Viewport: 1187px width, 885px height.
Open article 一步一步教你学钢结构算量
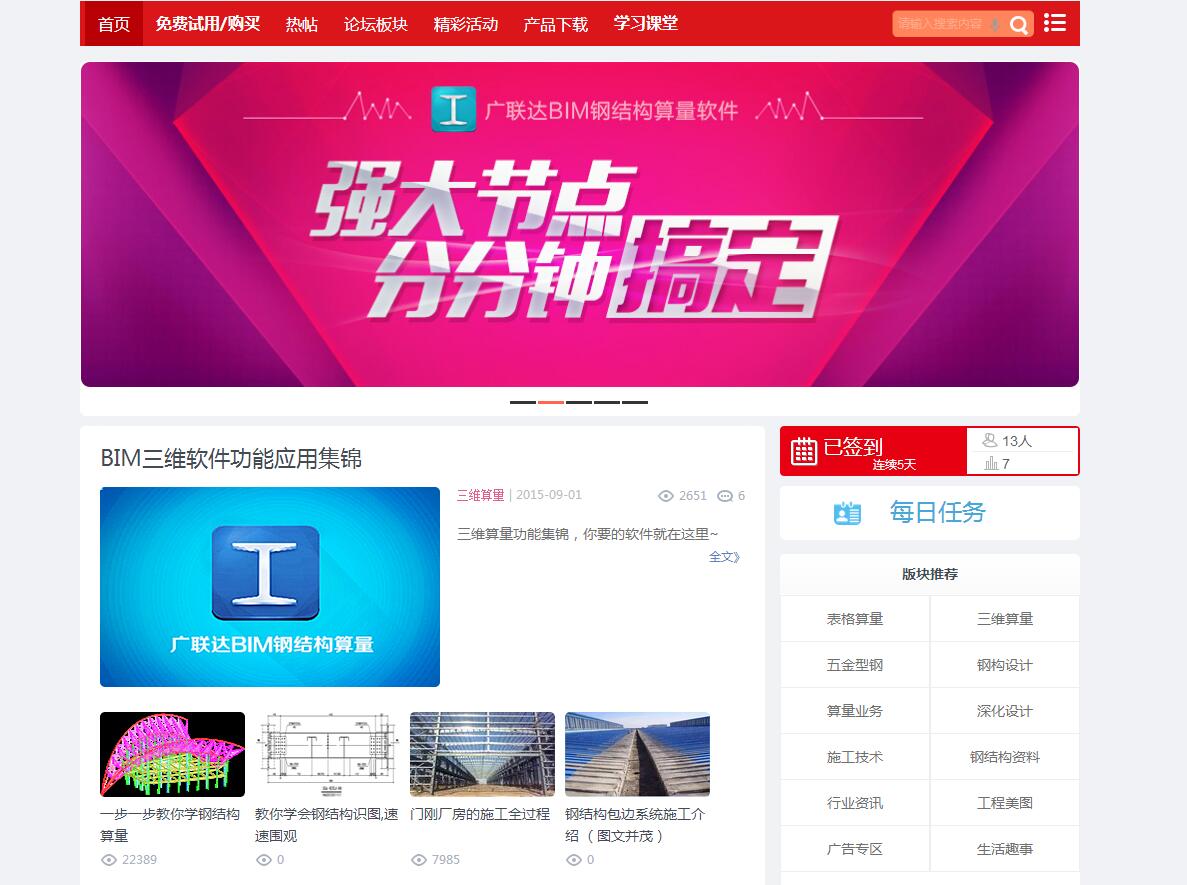[x=170, y=825]
